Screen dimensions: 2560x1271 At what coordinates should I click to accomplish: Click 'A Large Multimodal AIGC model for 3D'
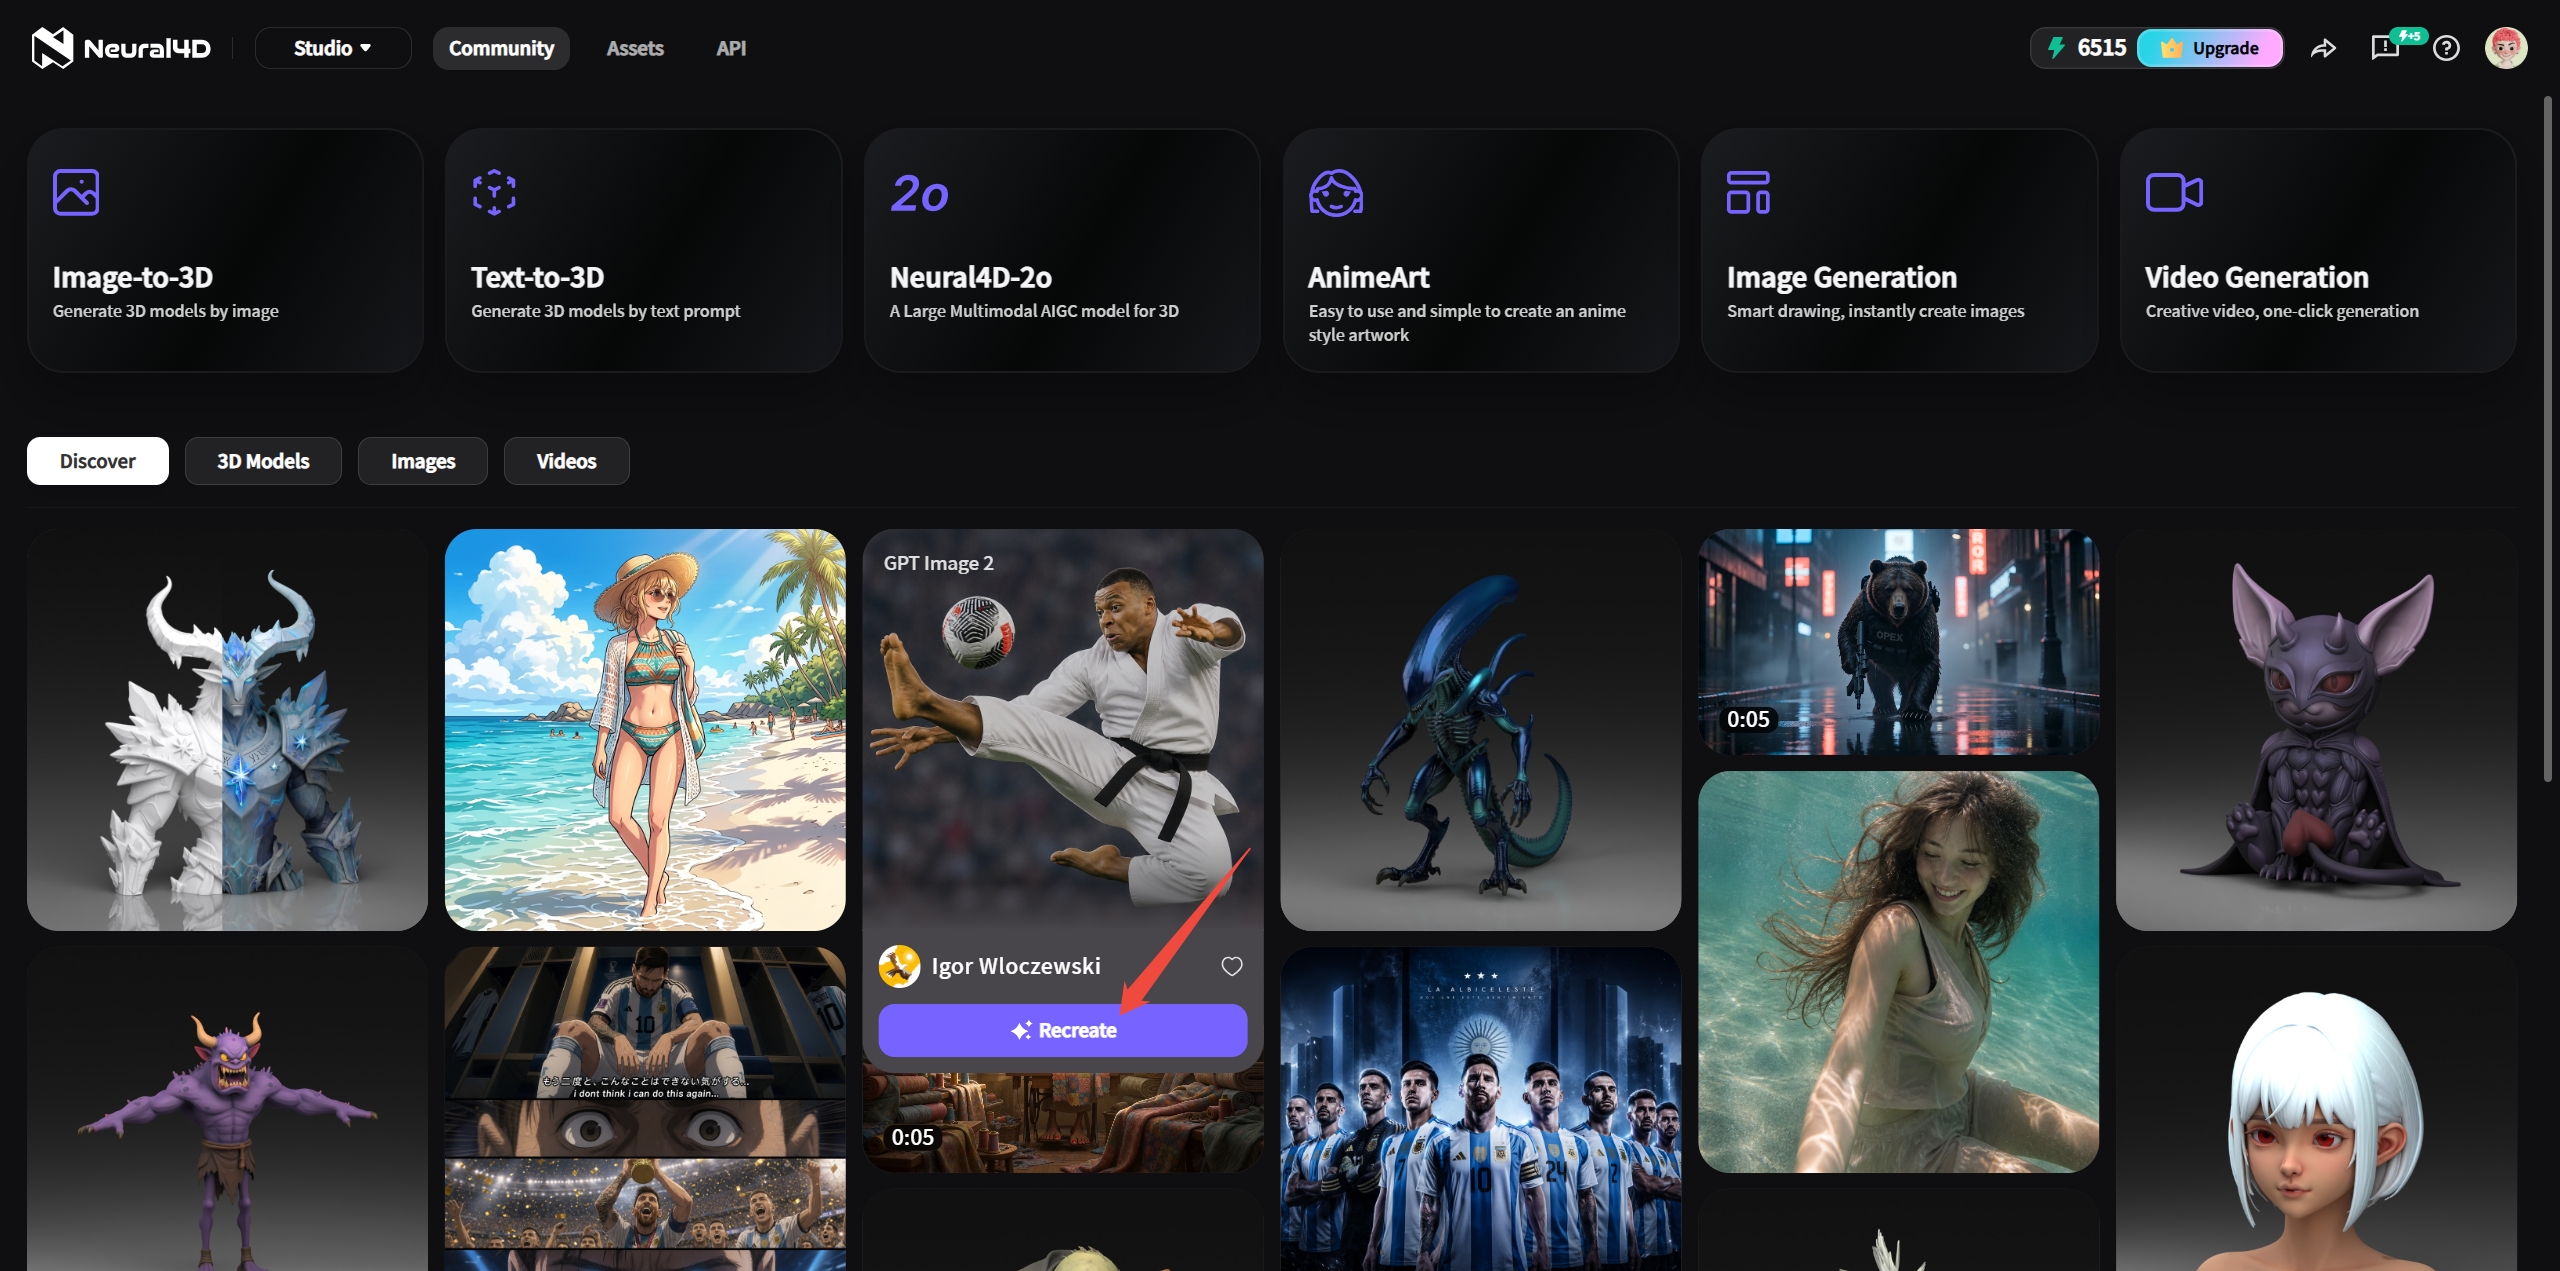click(1034, 311)
